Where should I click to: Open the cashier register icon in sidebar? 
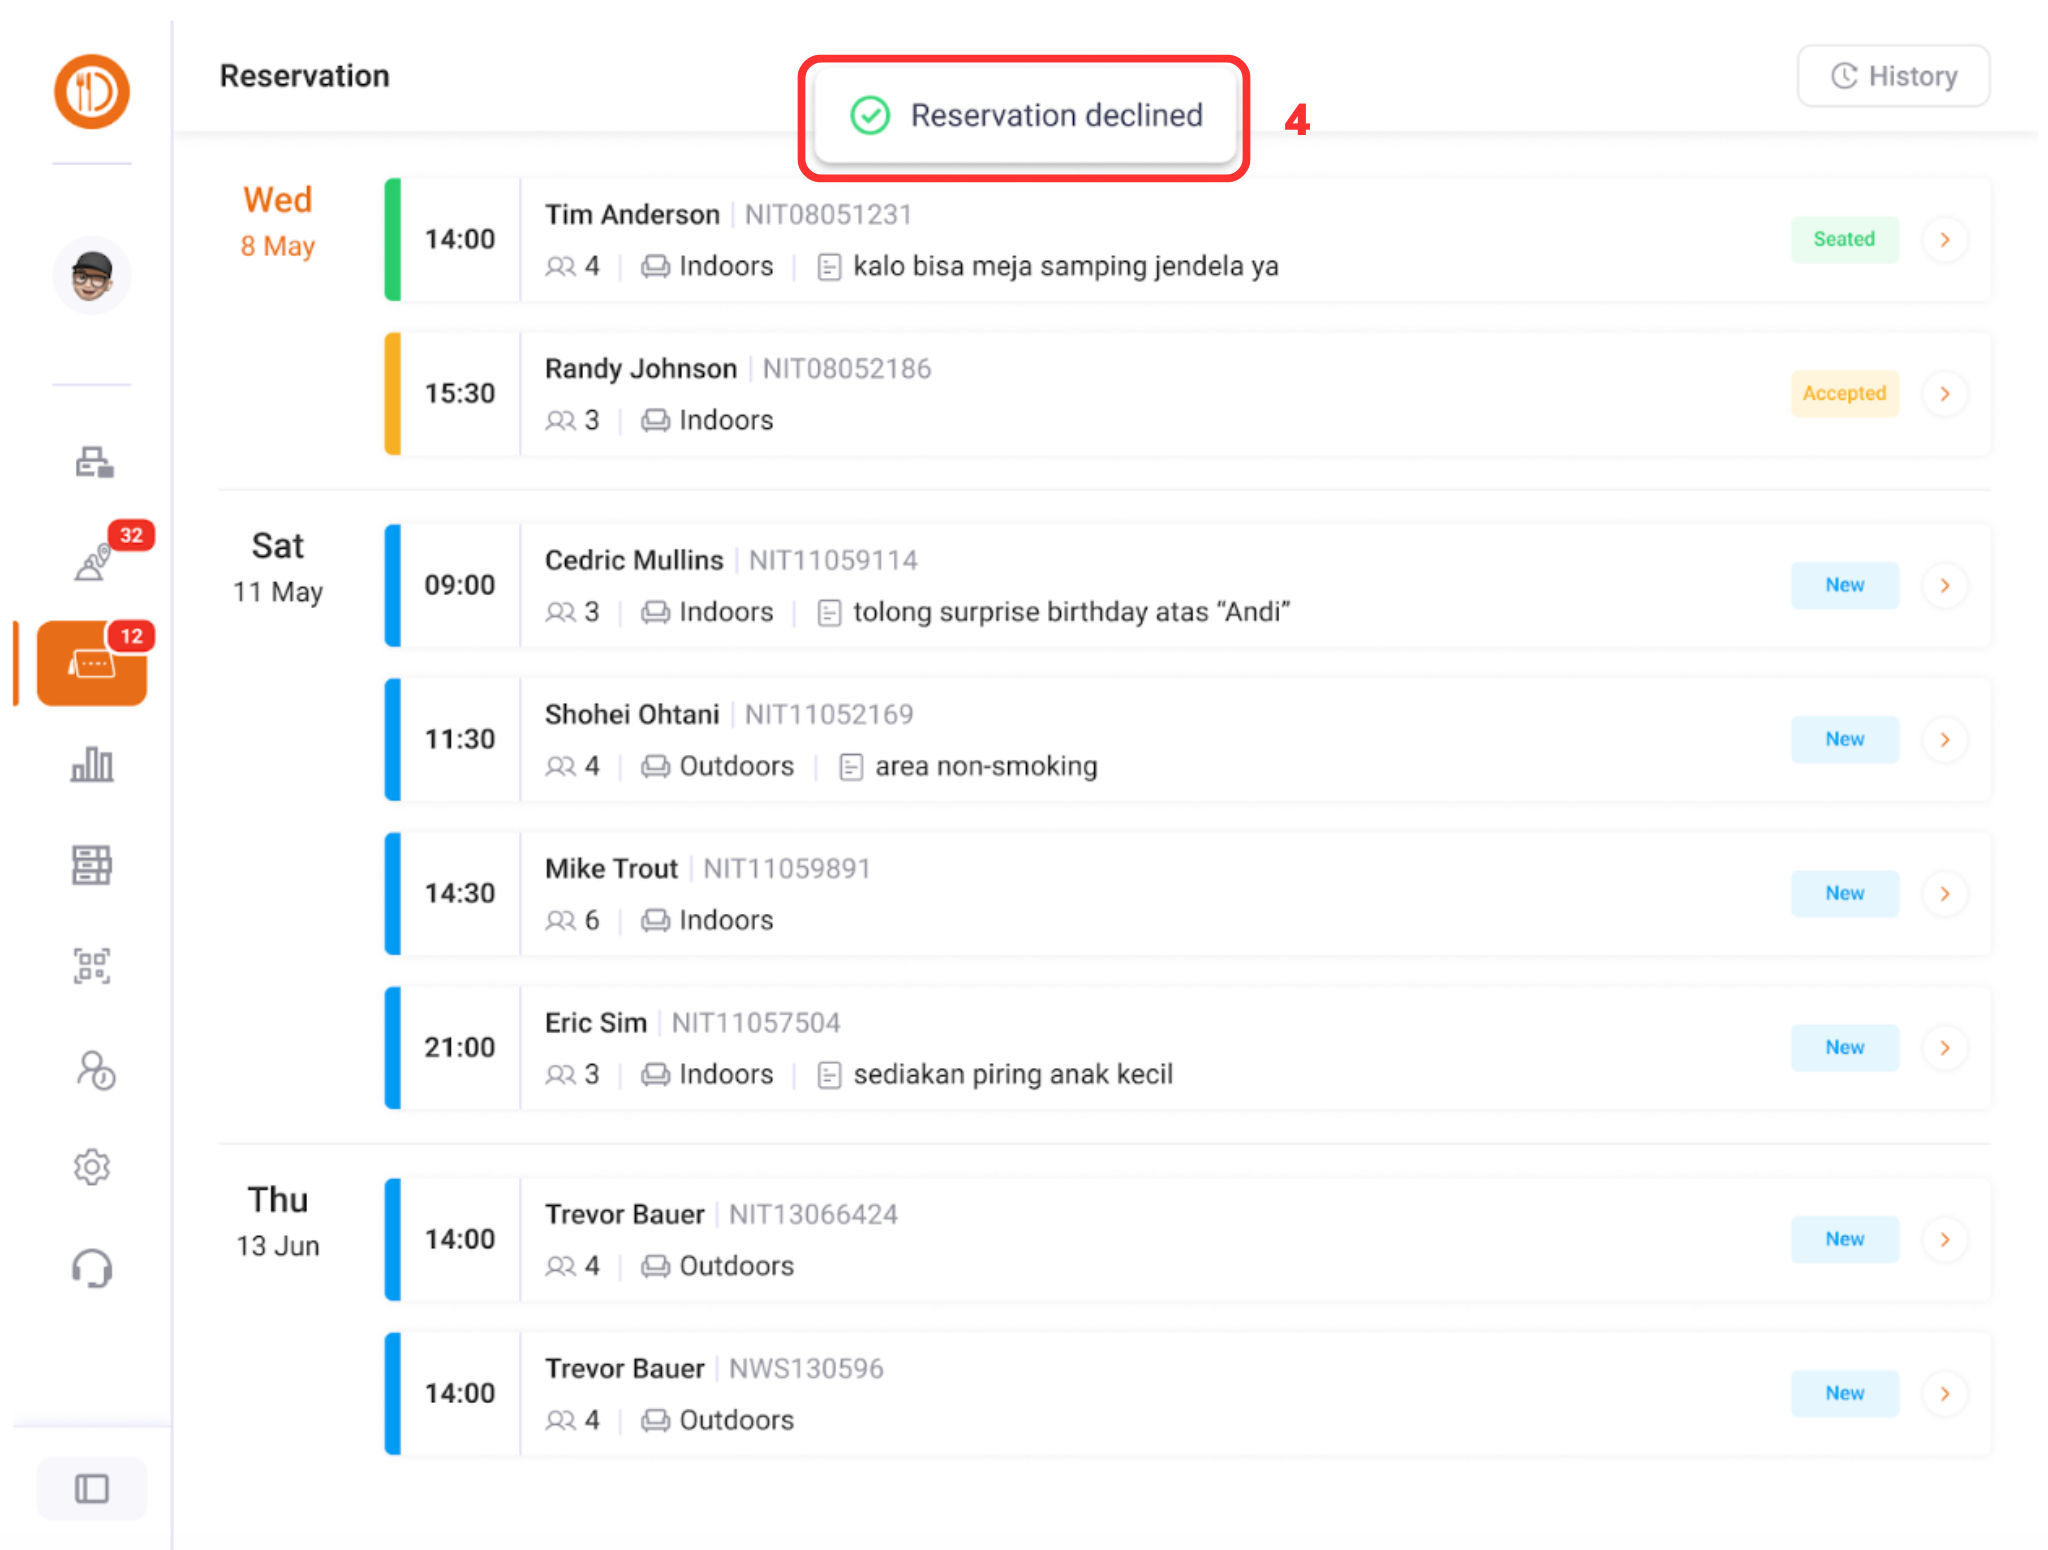point(93,462)
